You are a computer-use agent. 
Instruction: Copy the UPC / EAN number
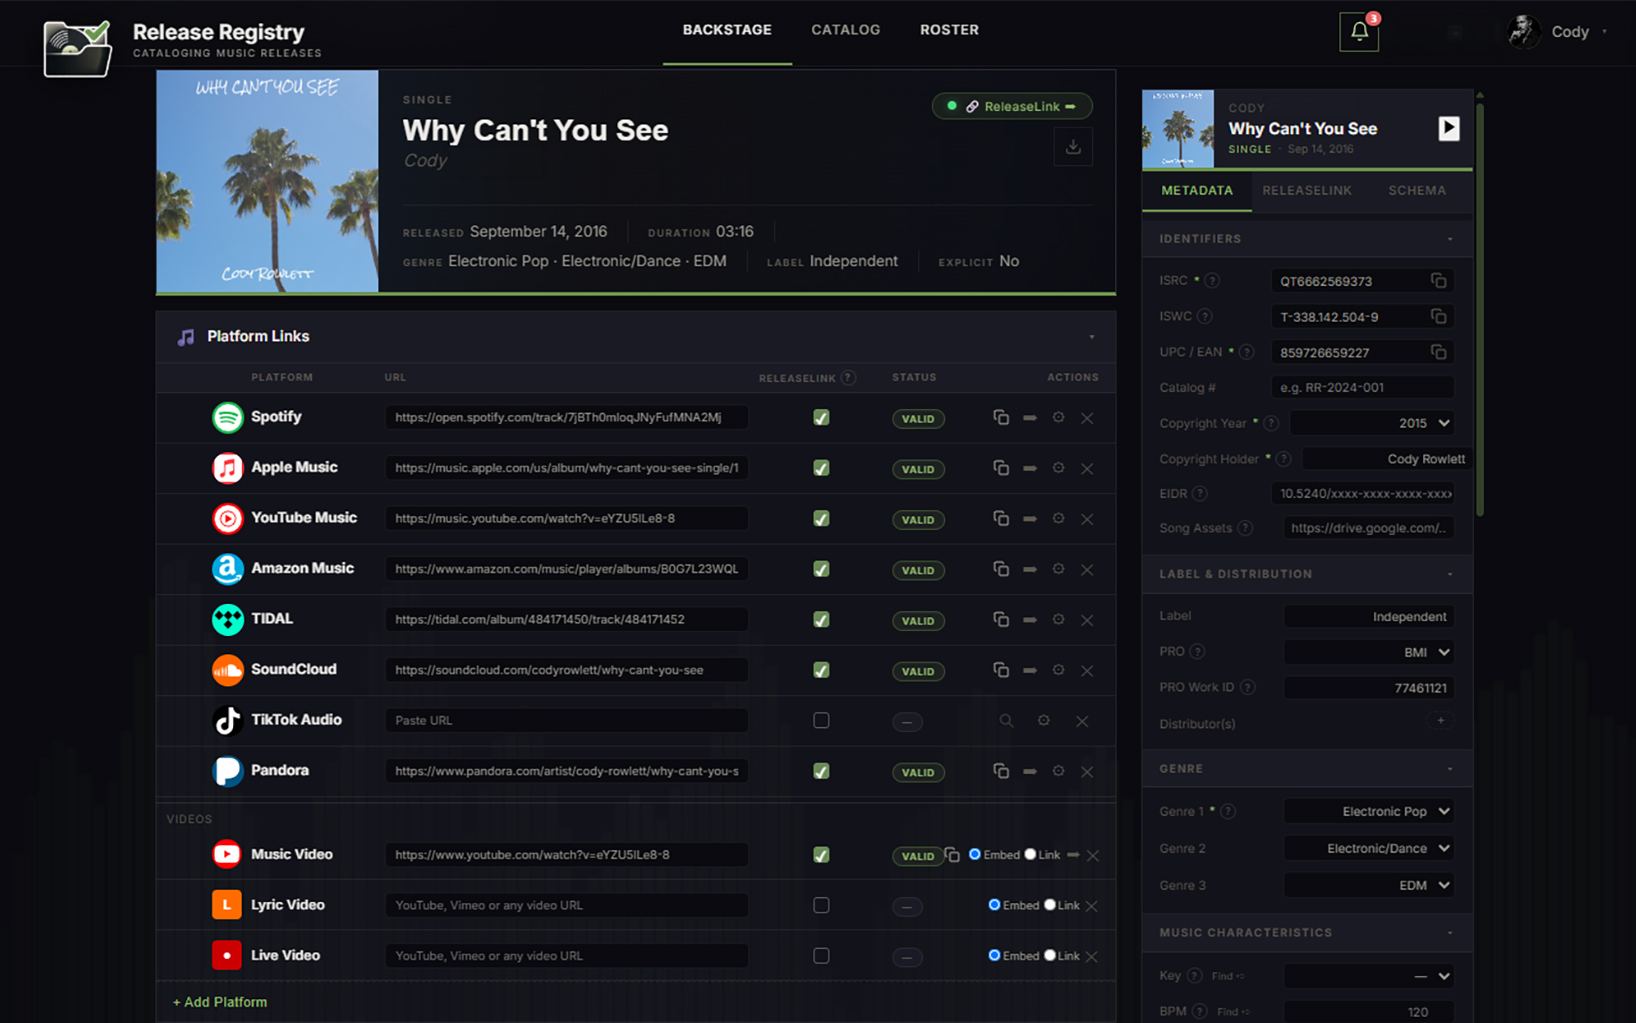tap(1438, 352)
